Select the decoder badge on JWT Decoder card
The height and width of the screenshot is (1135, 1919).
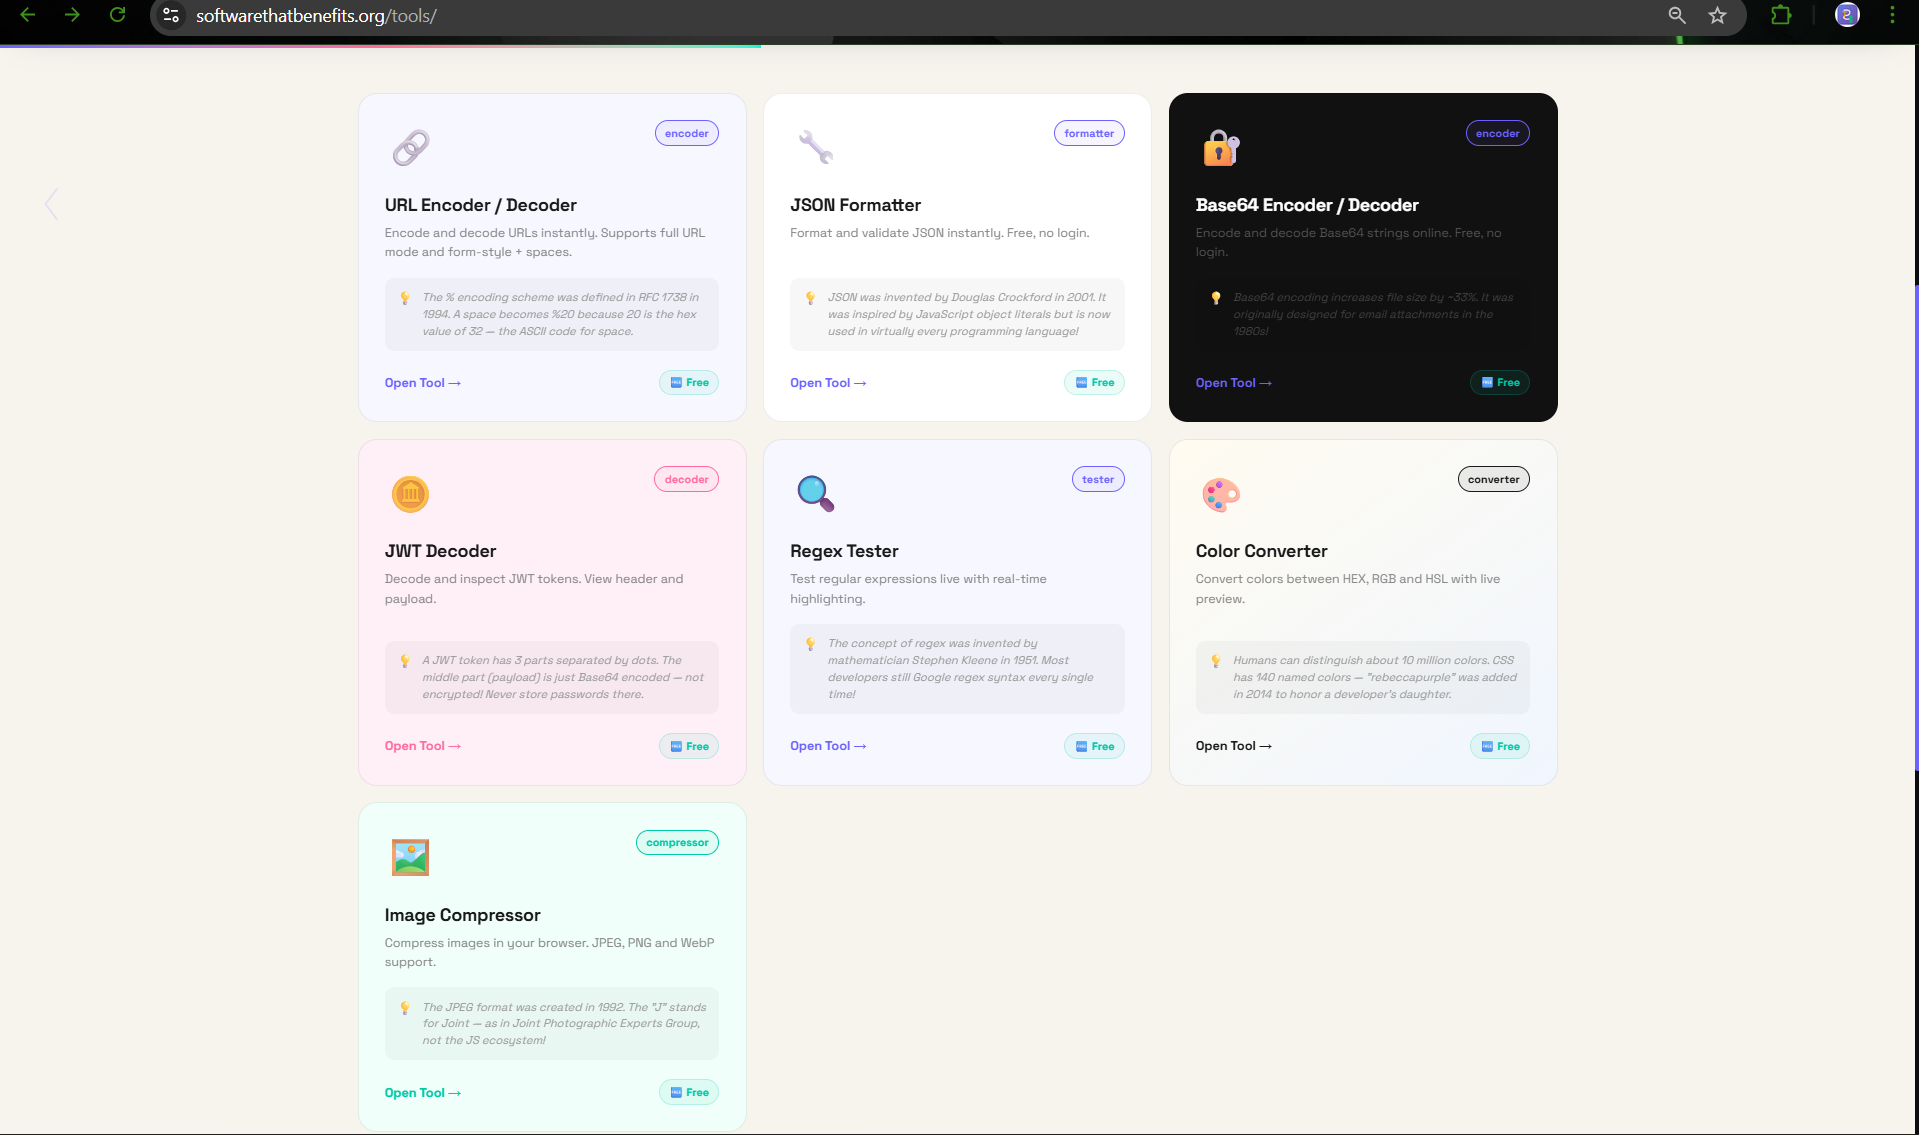pos(686,478)
